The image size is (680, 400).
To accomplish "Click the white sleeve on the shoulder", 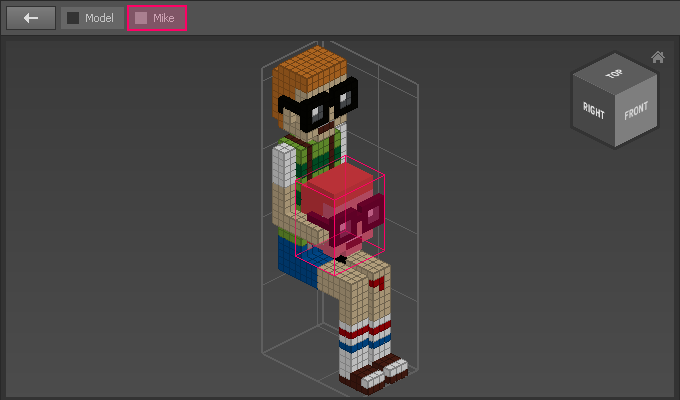I will 285,160.
